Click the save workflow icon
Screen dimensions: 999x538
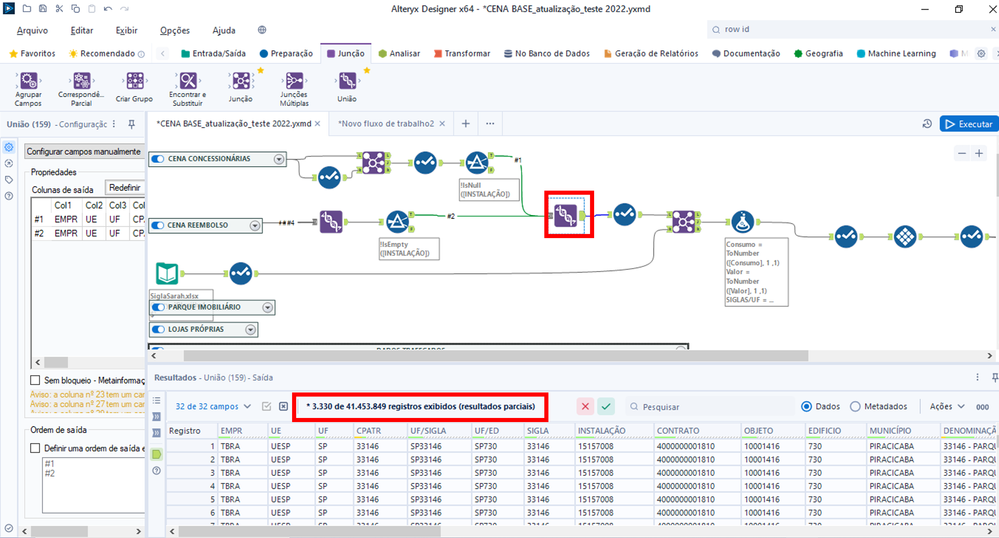click(x=43, y=9)
